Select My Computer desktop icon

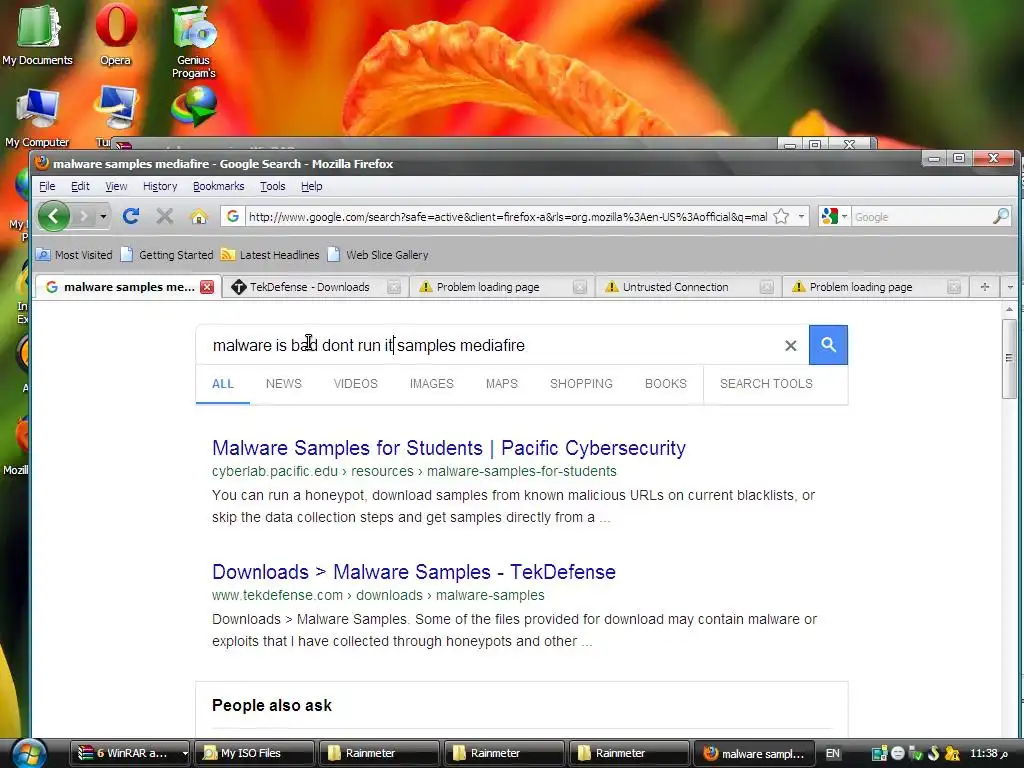pyautogui.click(x=37, y=118)
